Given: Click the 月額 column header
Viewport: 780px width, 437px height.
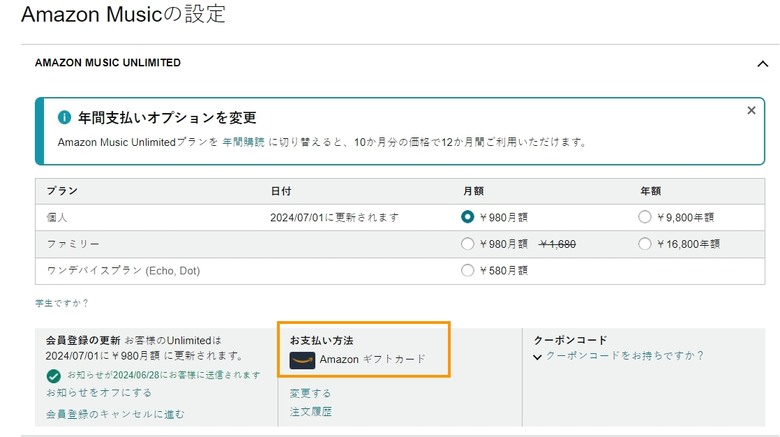Looking at the screenshot, I should 473,191.
